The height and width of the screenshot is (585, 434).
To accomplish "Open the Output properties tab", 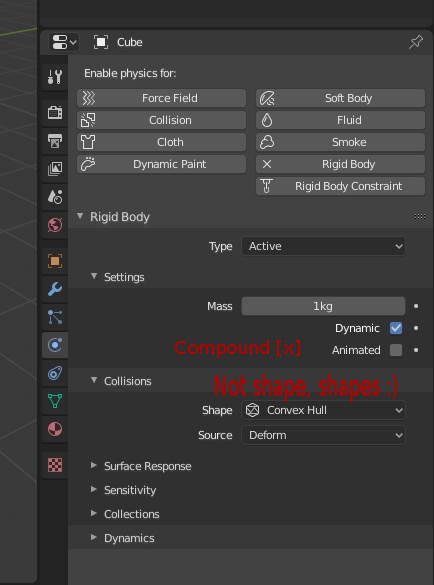I will pos(55,141).
